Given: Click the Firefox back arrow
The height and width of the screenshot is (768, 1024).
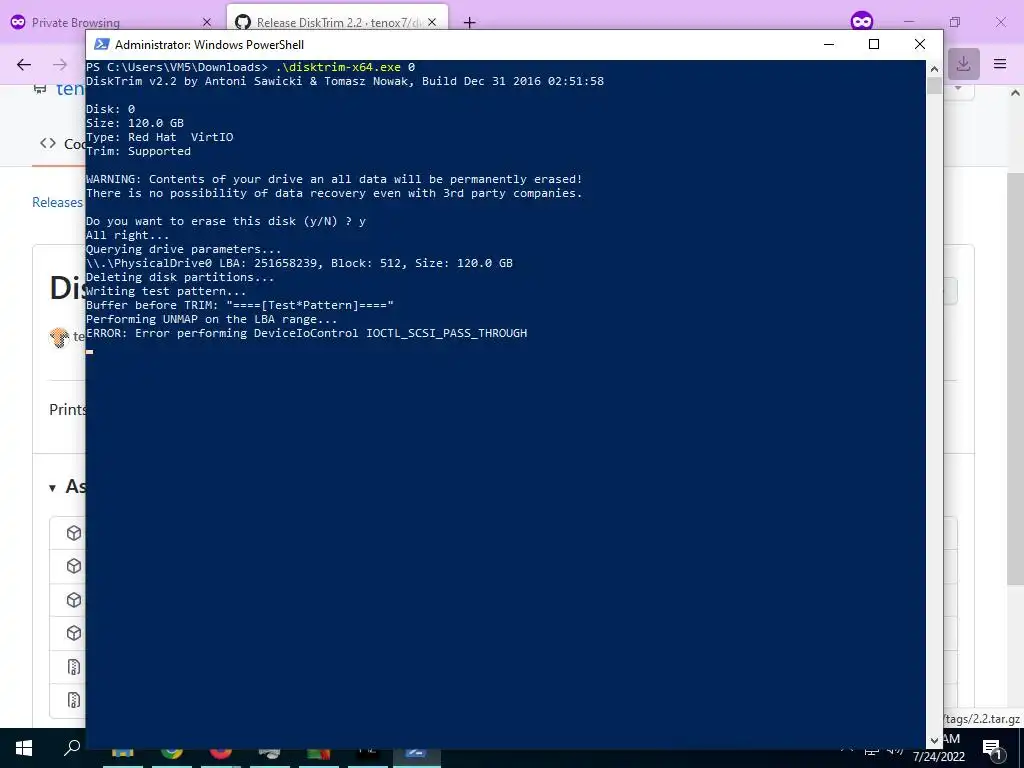Looking at the screenshot, I should tap(24, 64).
